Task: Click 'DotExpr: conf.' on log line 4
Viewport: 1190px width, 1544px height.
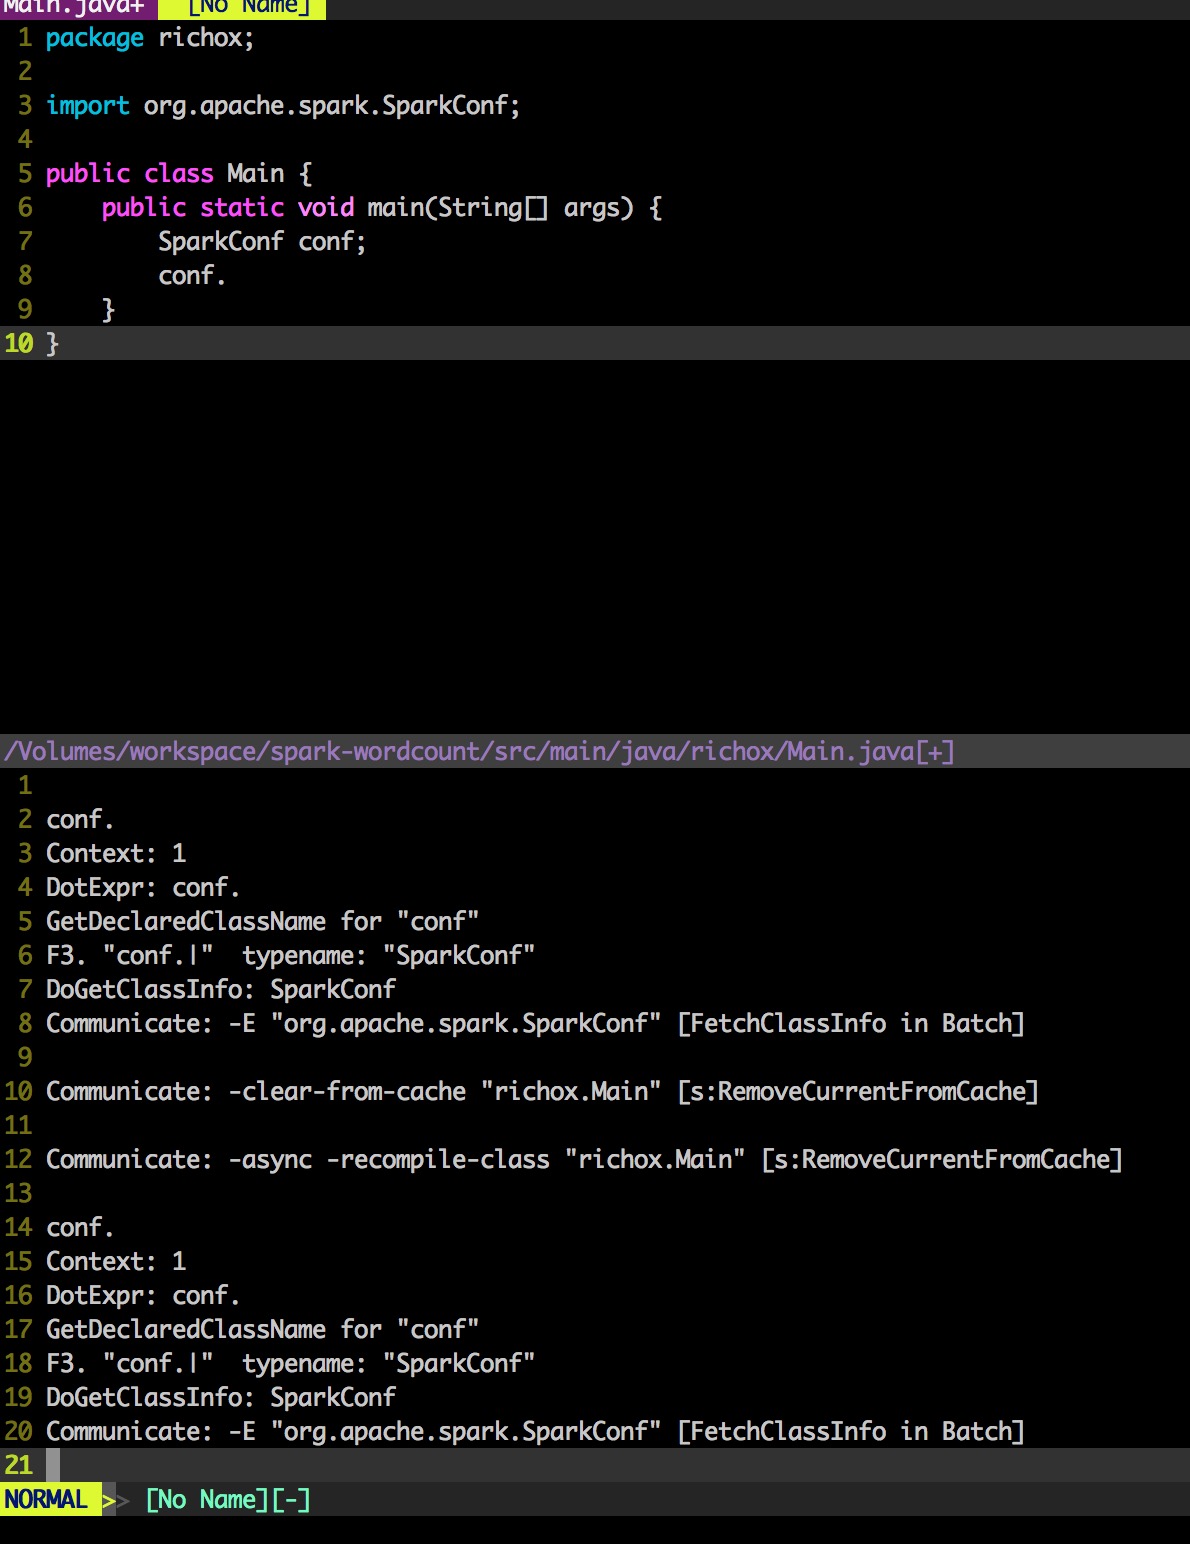Action: [143, 888]
